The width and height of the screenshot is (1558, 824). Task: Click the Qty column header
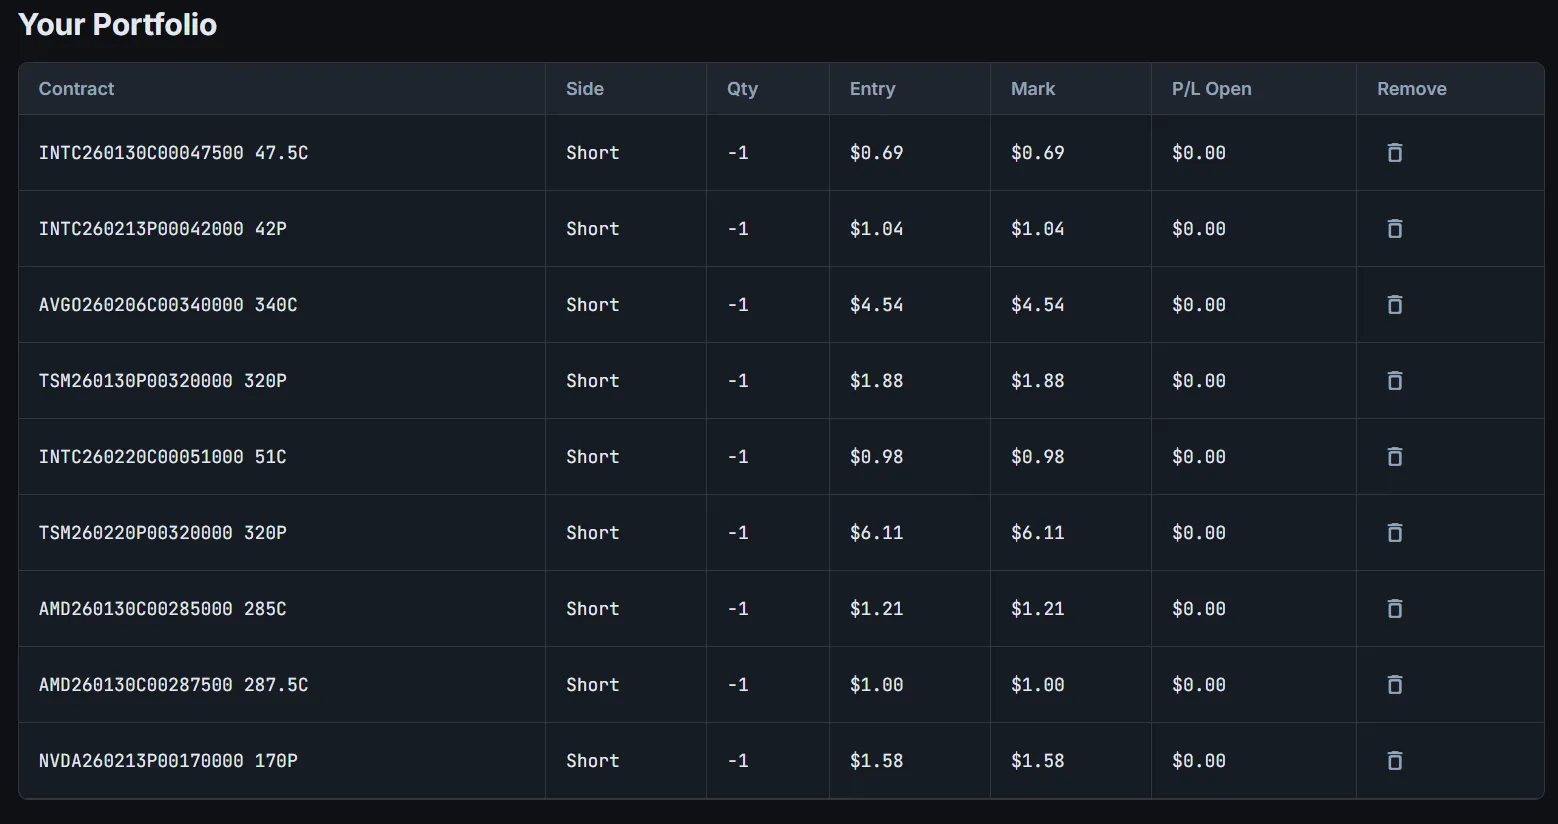(x=742, y=89)
